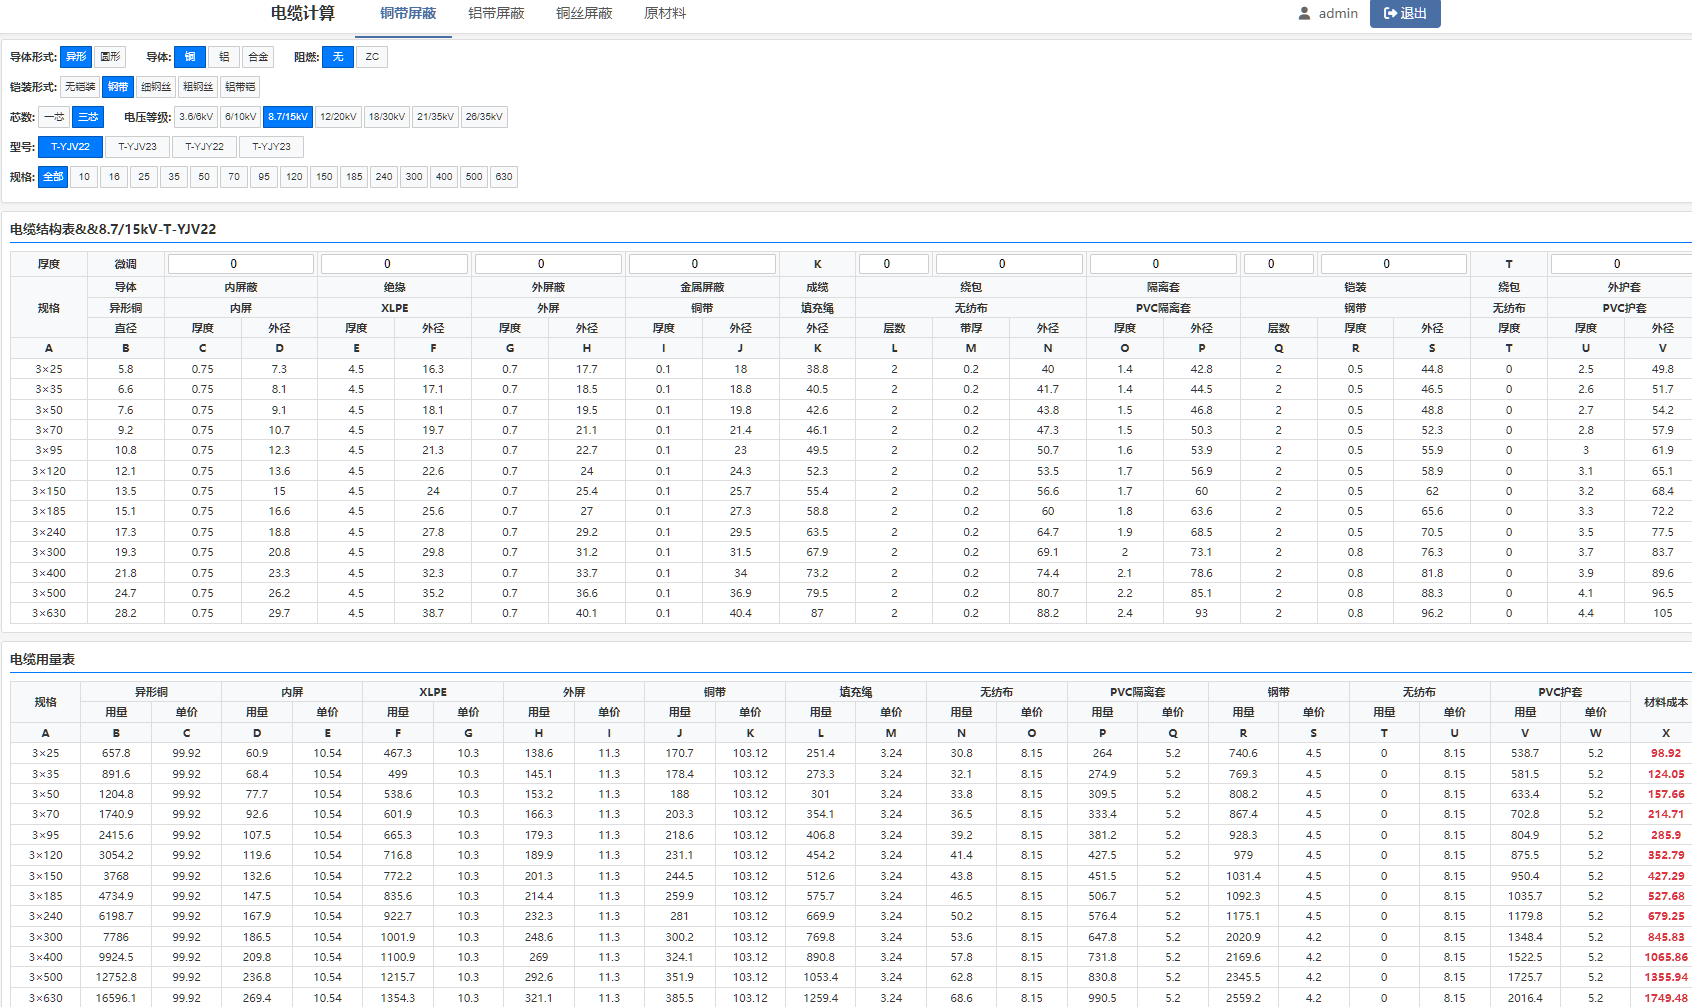
Task: Click the 退出 logout button
Action: pos(1404,14)
